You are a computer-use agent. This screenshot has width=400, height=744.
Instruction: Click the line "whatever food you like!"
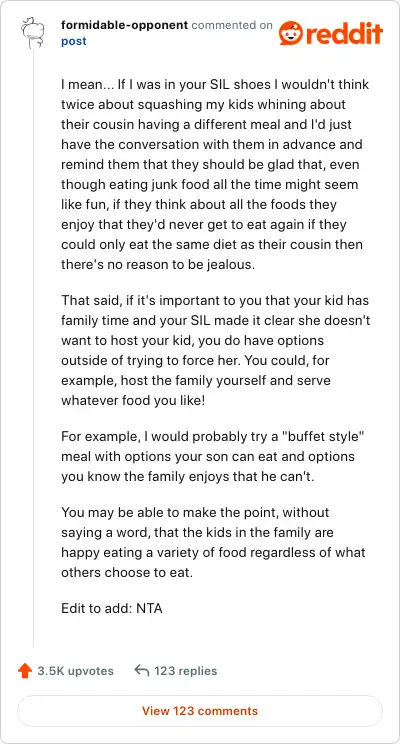pos(133,400)
